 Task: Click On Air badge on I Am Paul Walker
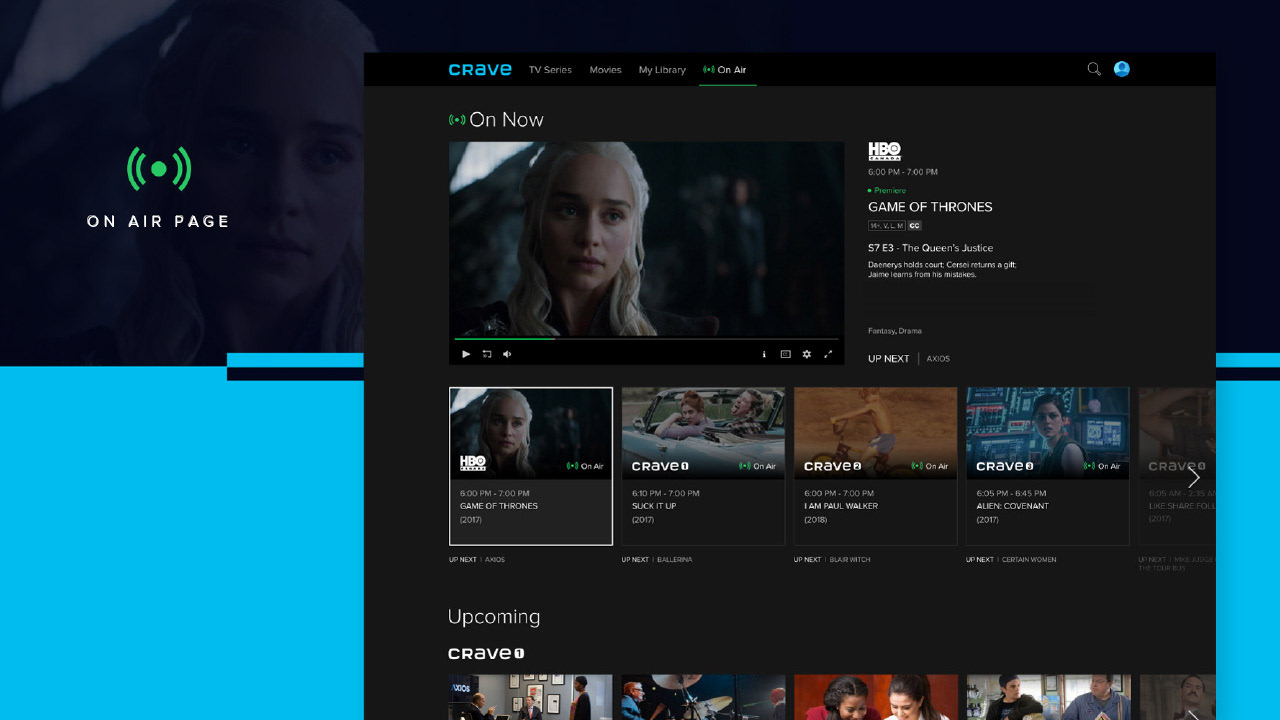click(x=930, y=466)
